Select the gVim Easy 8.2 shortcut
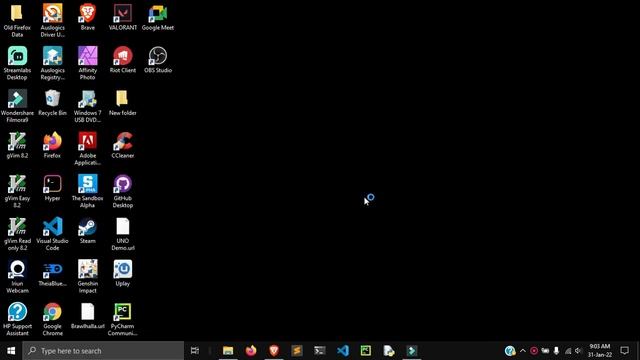Image resolution: width=640 pixels, height=360 pixels. pos(17,191)
